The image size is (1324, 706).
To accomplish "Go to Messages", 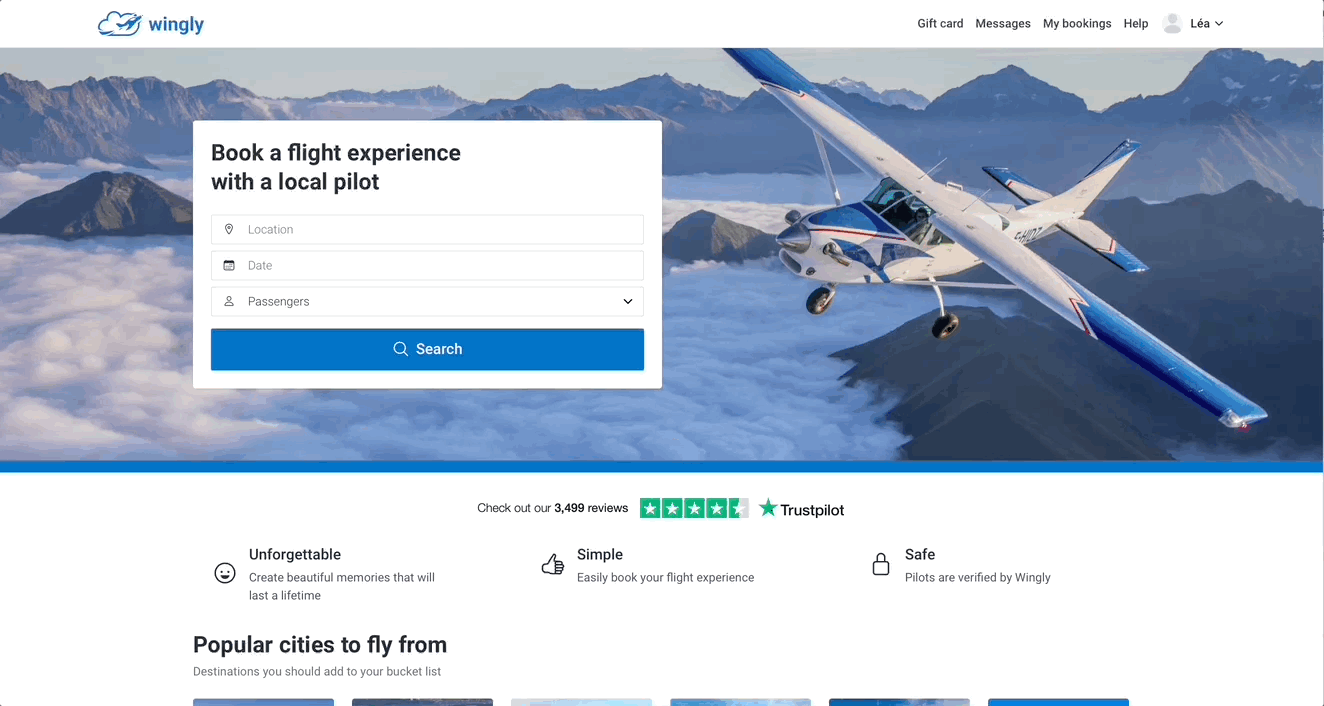I will tap(1003, 24).
